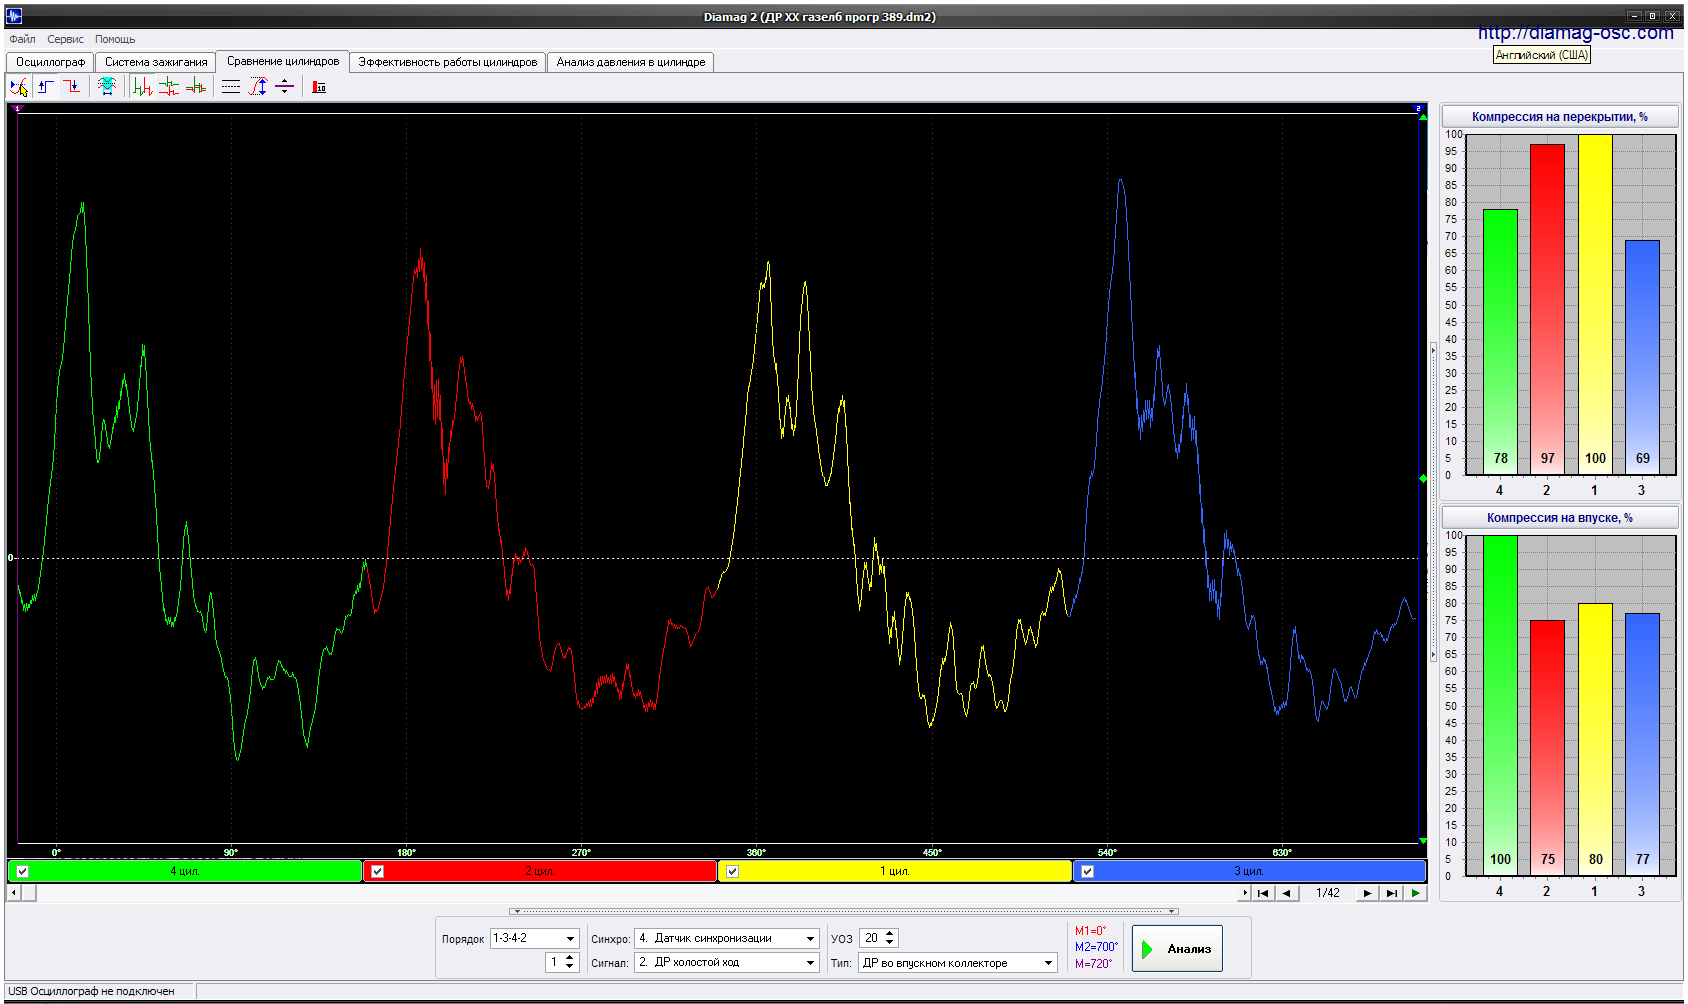Open the Сигнал channel dropdown
The height and width of the screenshot is (1004, 1688).
pyautogui.click(x=810, y=963)
